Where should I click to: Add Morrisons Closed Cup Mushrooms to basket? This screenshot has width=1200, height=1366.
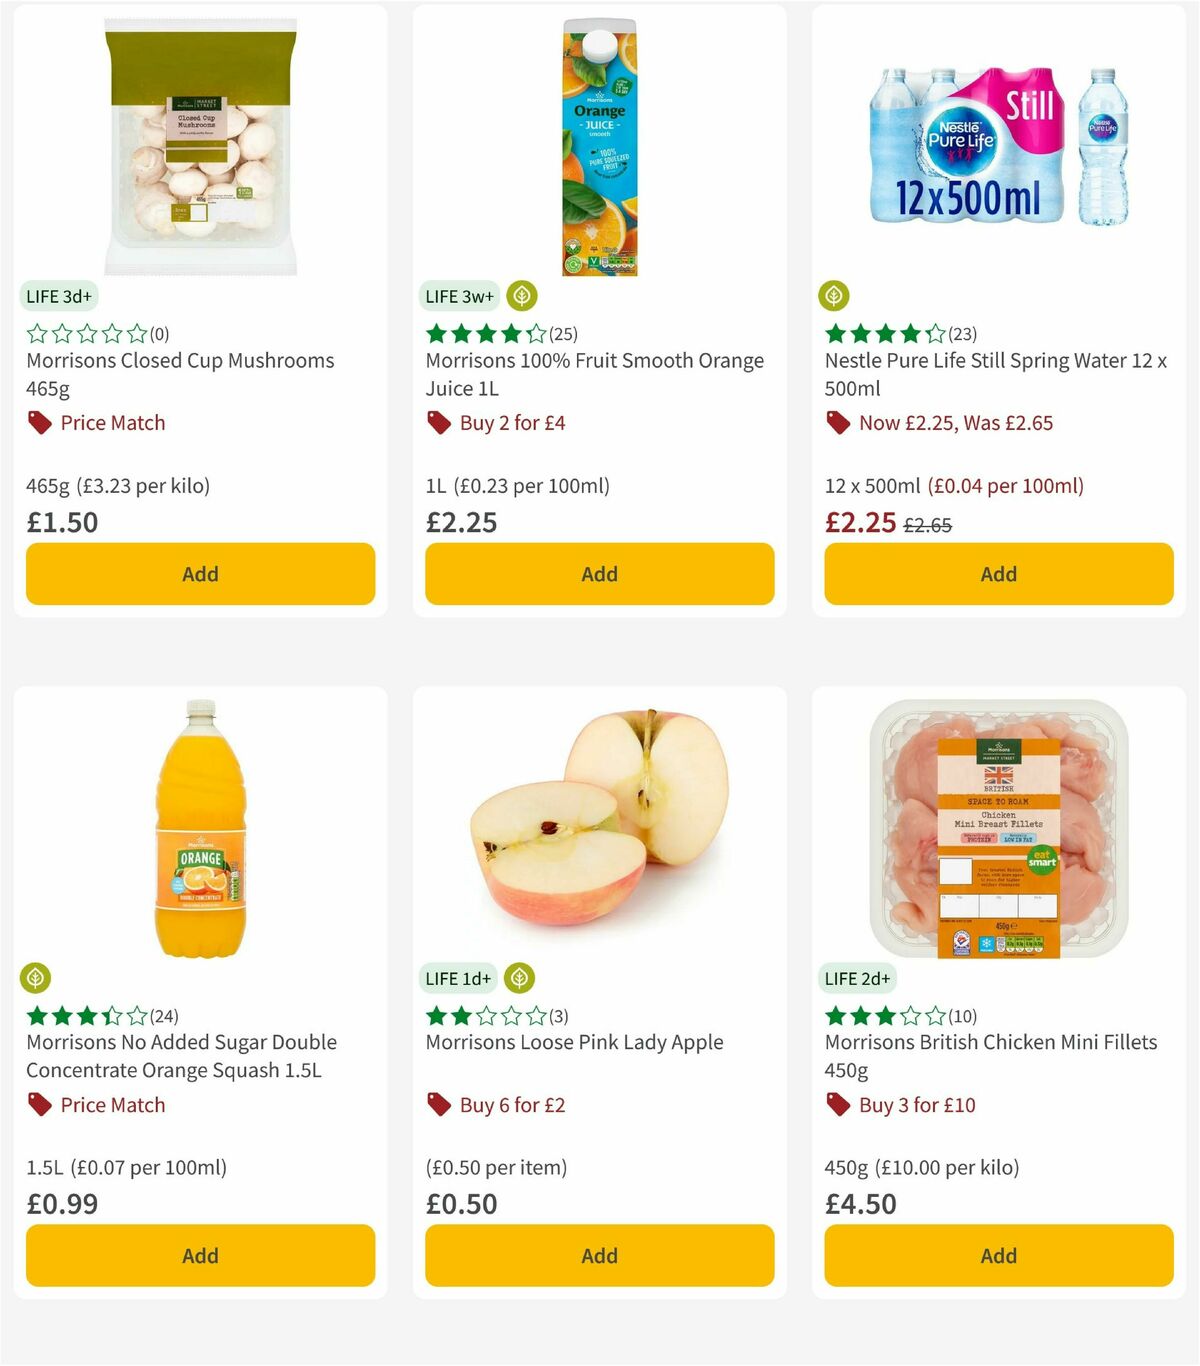click(200, 574)
